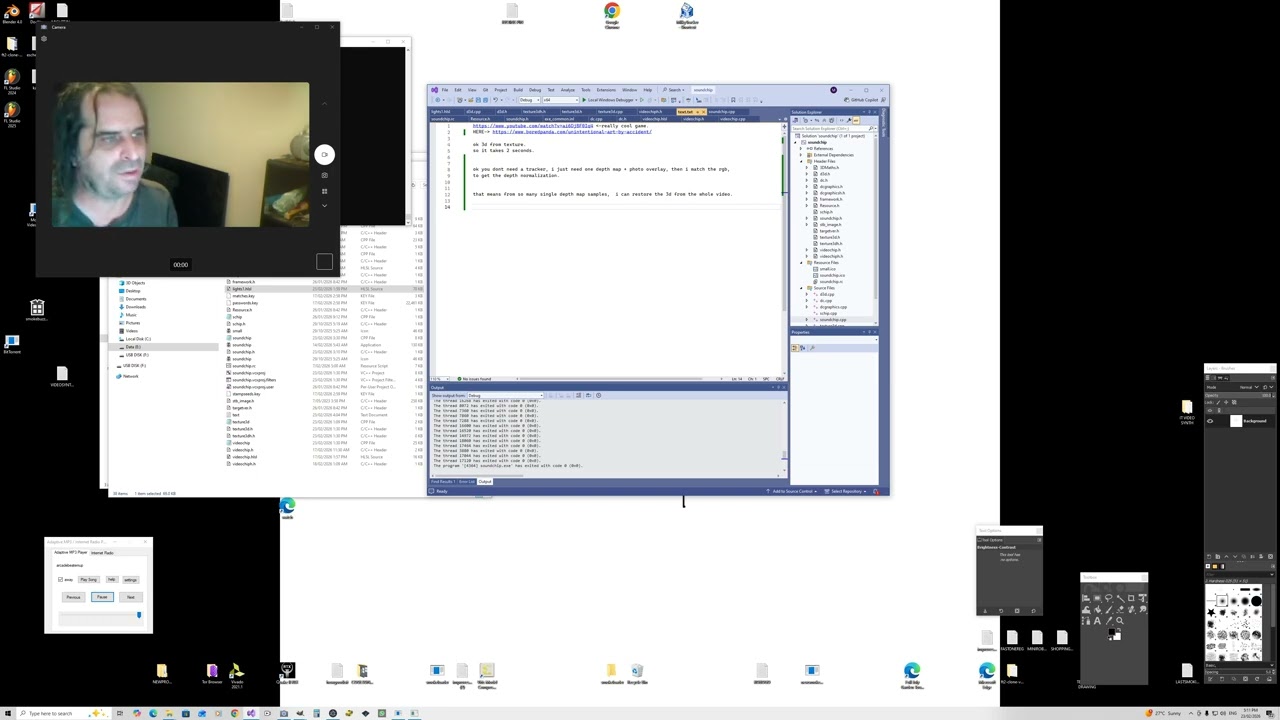The width and height of the screenshot is (1280, 720).
Task: Select the Eraser tool in GIMP Toolbox
Action: [1120, 610]
